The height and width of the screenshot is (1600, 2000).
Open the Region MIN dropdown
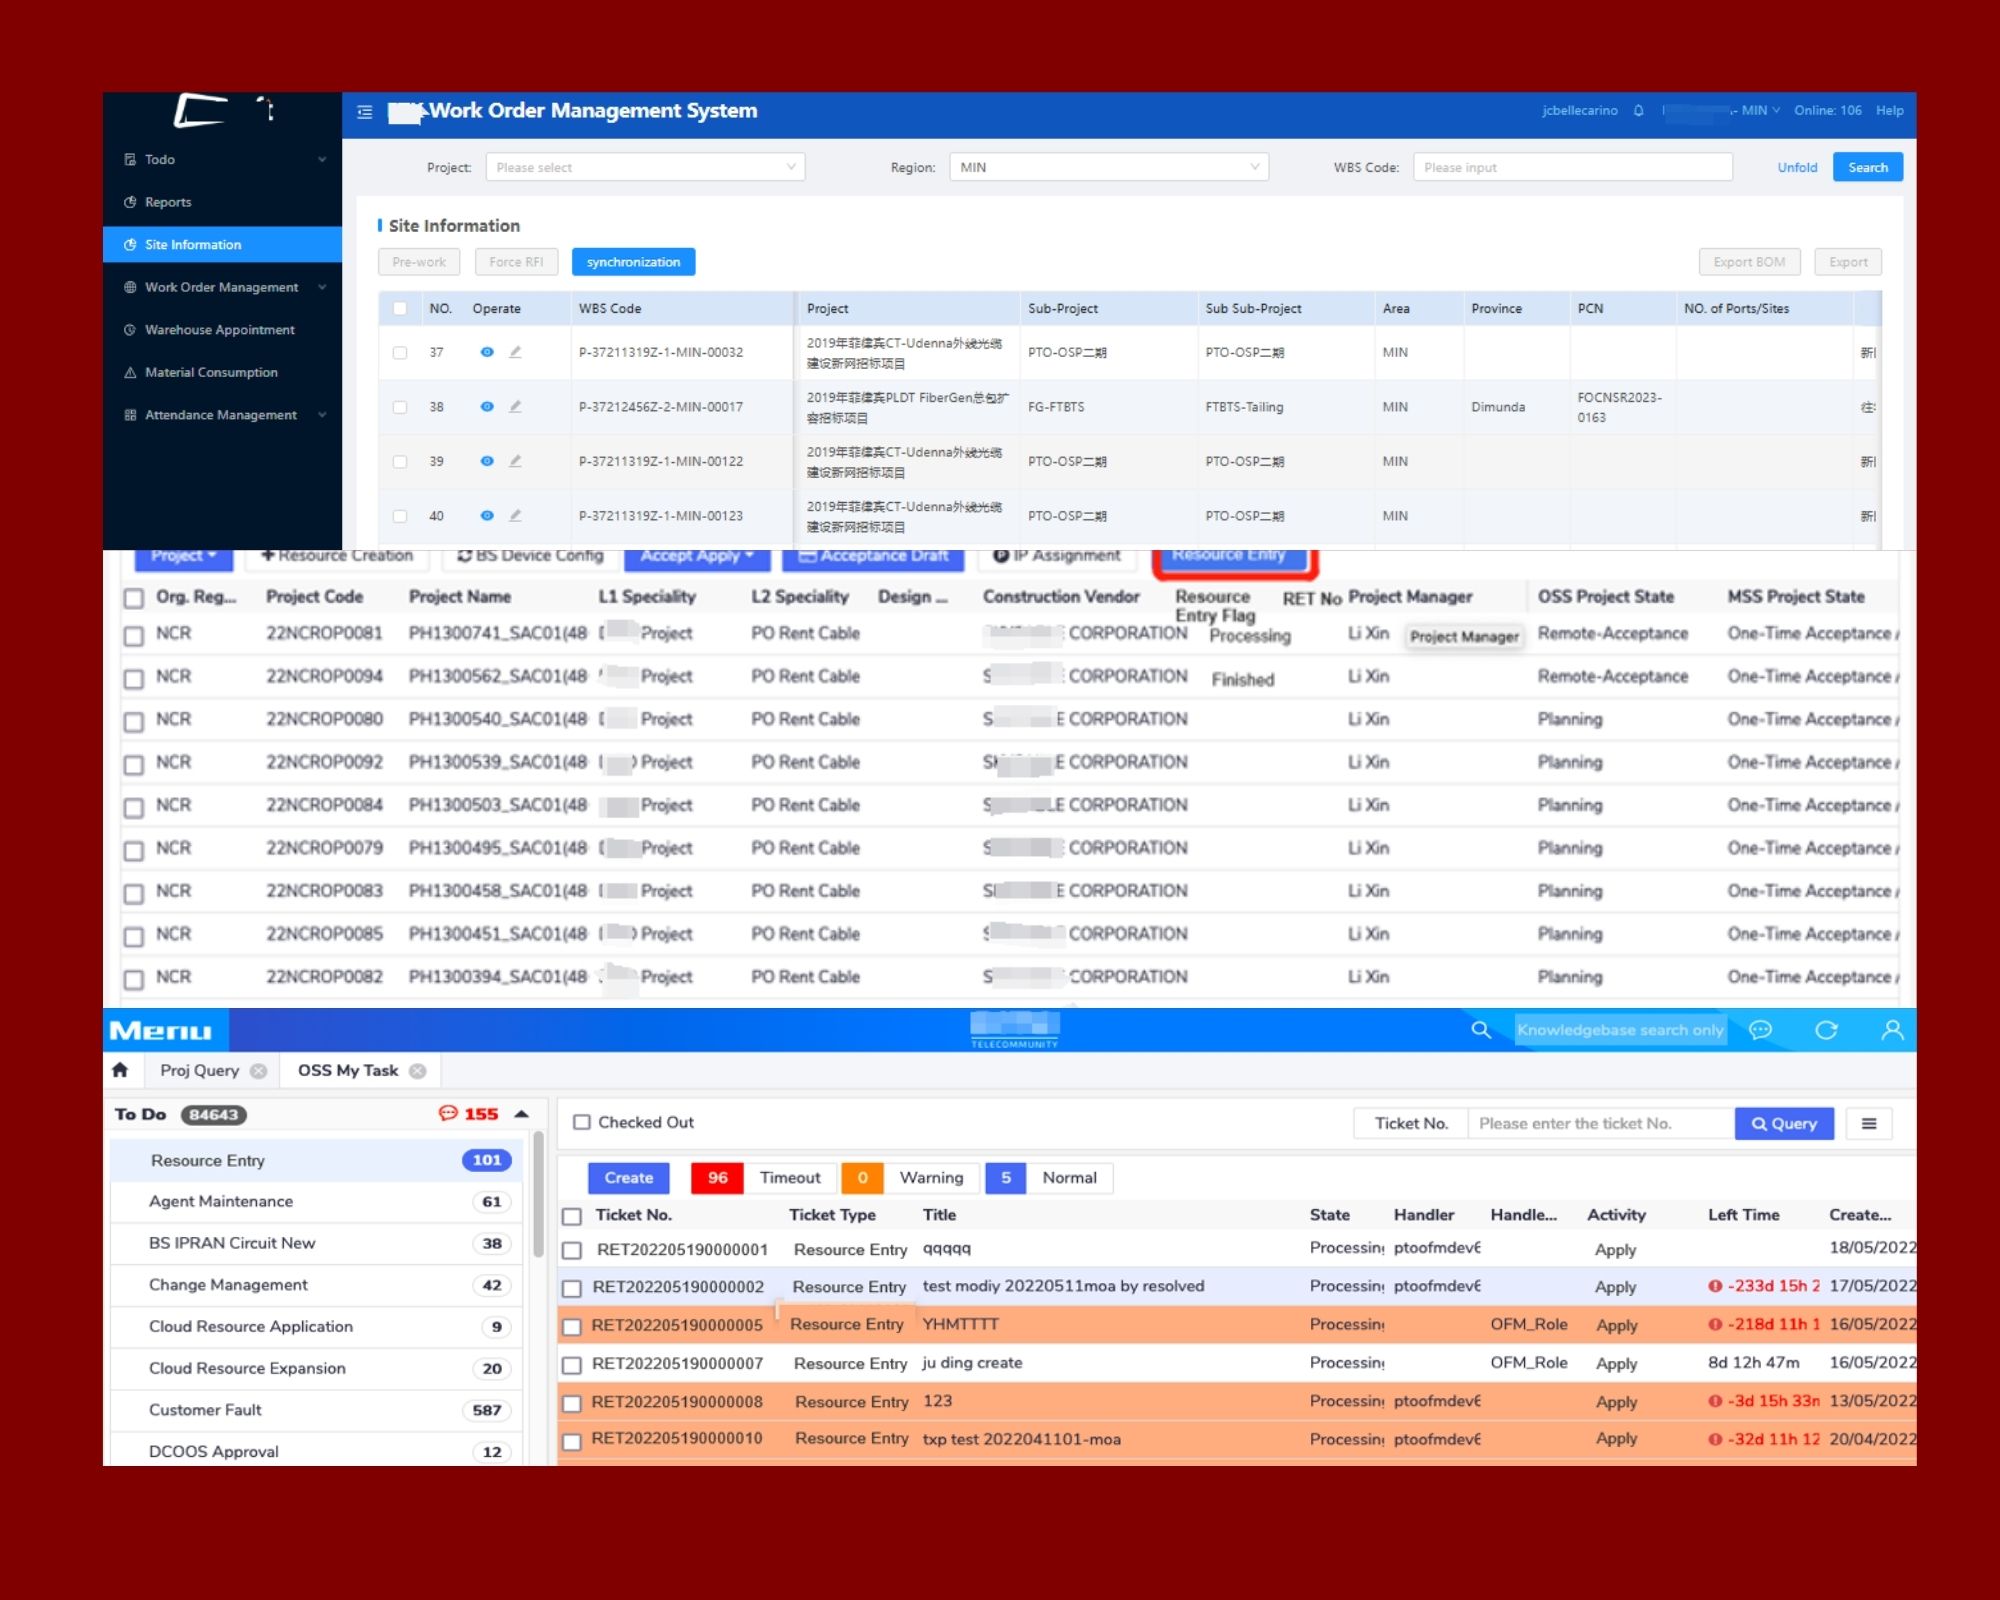(1108, 167)
